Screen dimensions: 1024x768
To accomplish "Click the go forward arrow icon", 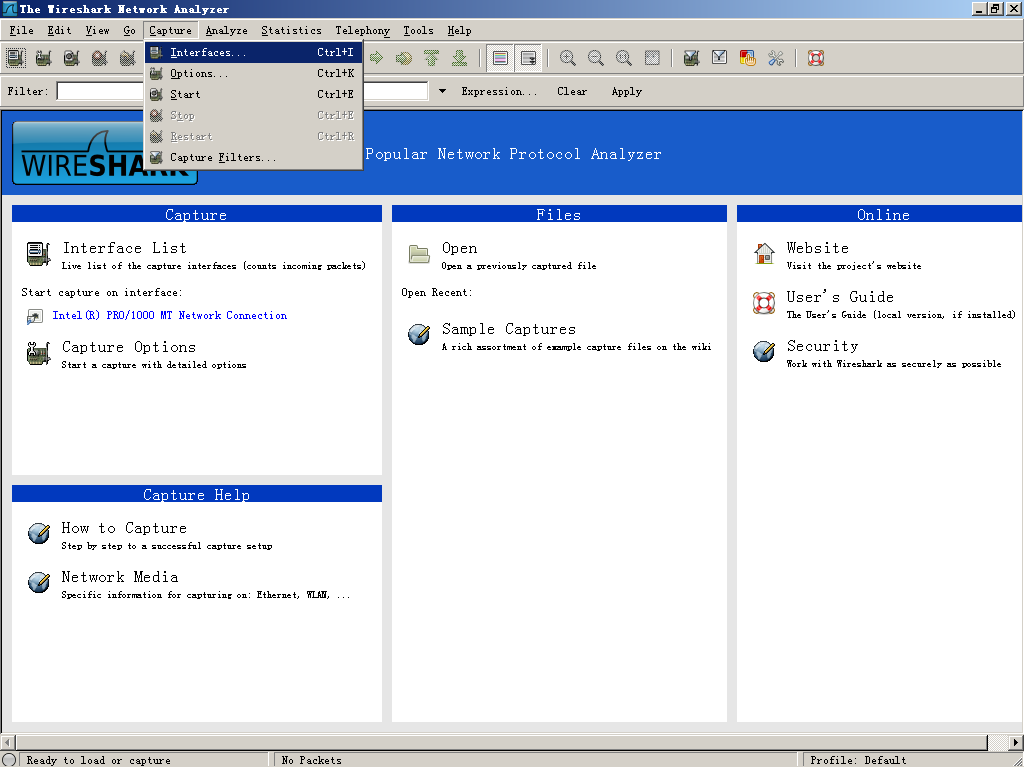I will [x=376, y=58].
